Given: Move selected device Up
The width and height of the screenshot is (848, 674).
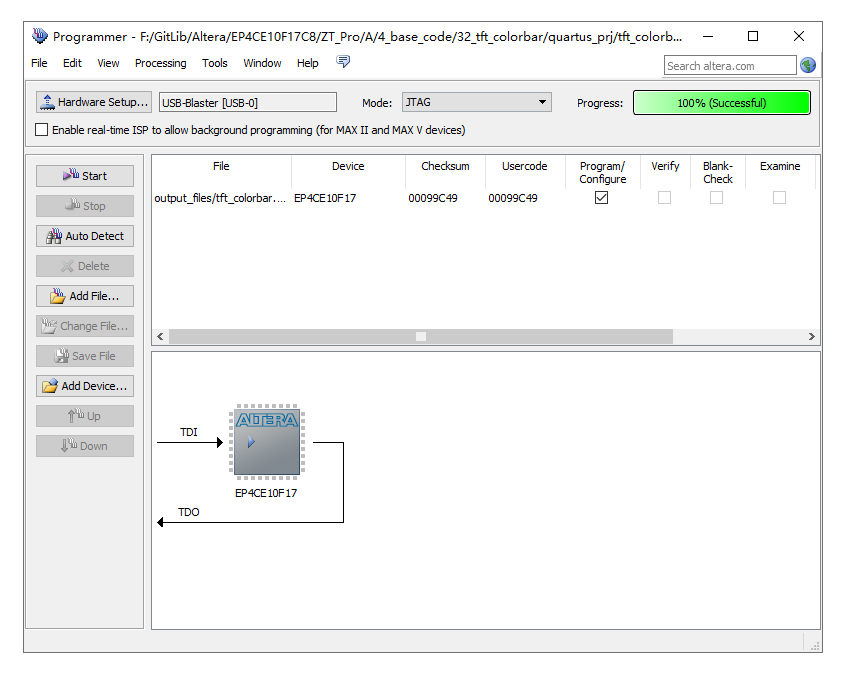Looking at the screenshot, I should tap(85, 416).
